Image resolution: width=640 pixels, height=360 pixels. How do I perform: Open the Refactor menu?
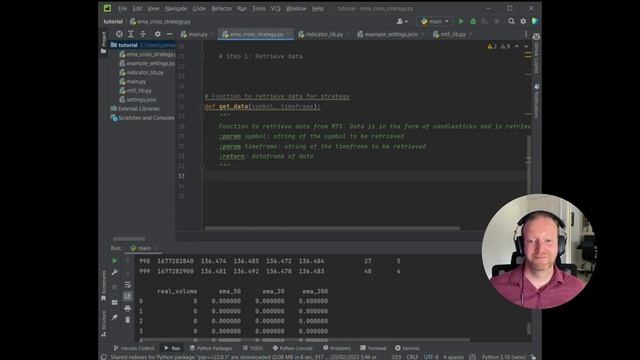222,9
